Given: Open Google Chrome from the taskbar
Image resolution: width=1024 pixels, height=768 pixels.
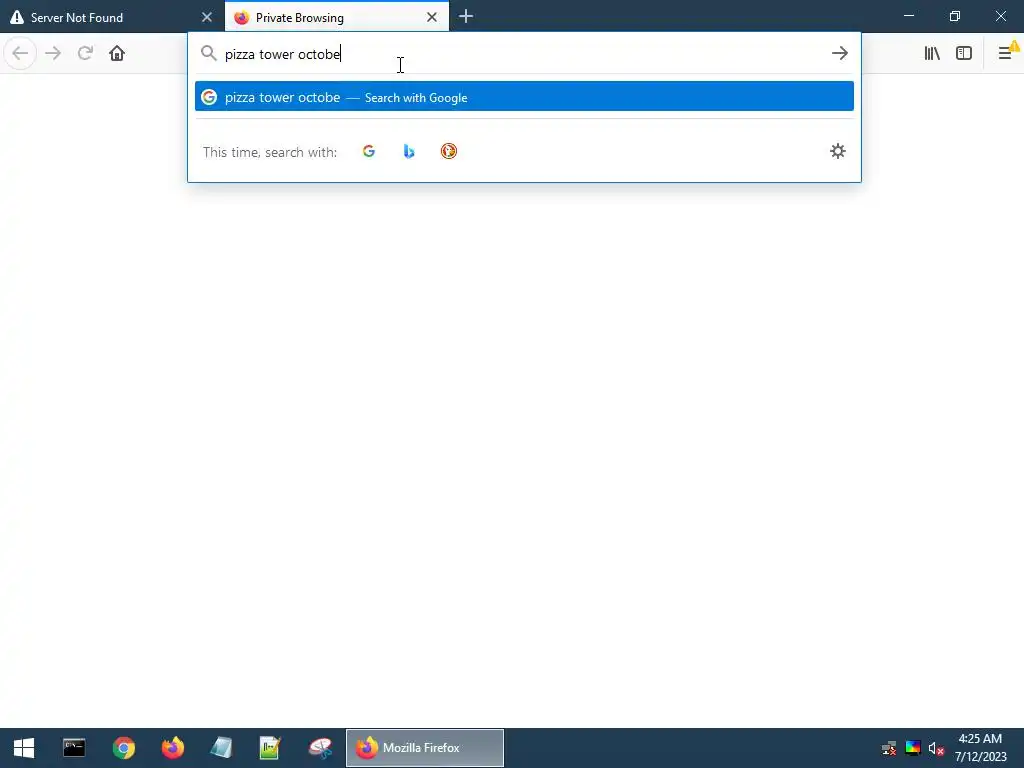Looking at the screenshot, I should coord(123,748).
